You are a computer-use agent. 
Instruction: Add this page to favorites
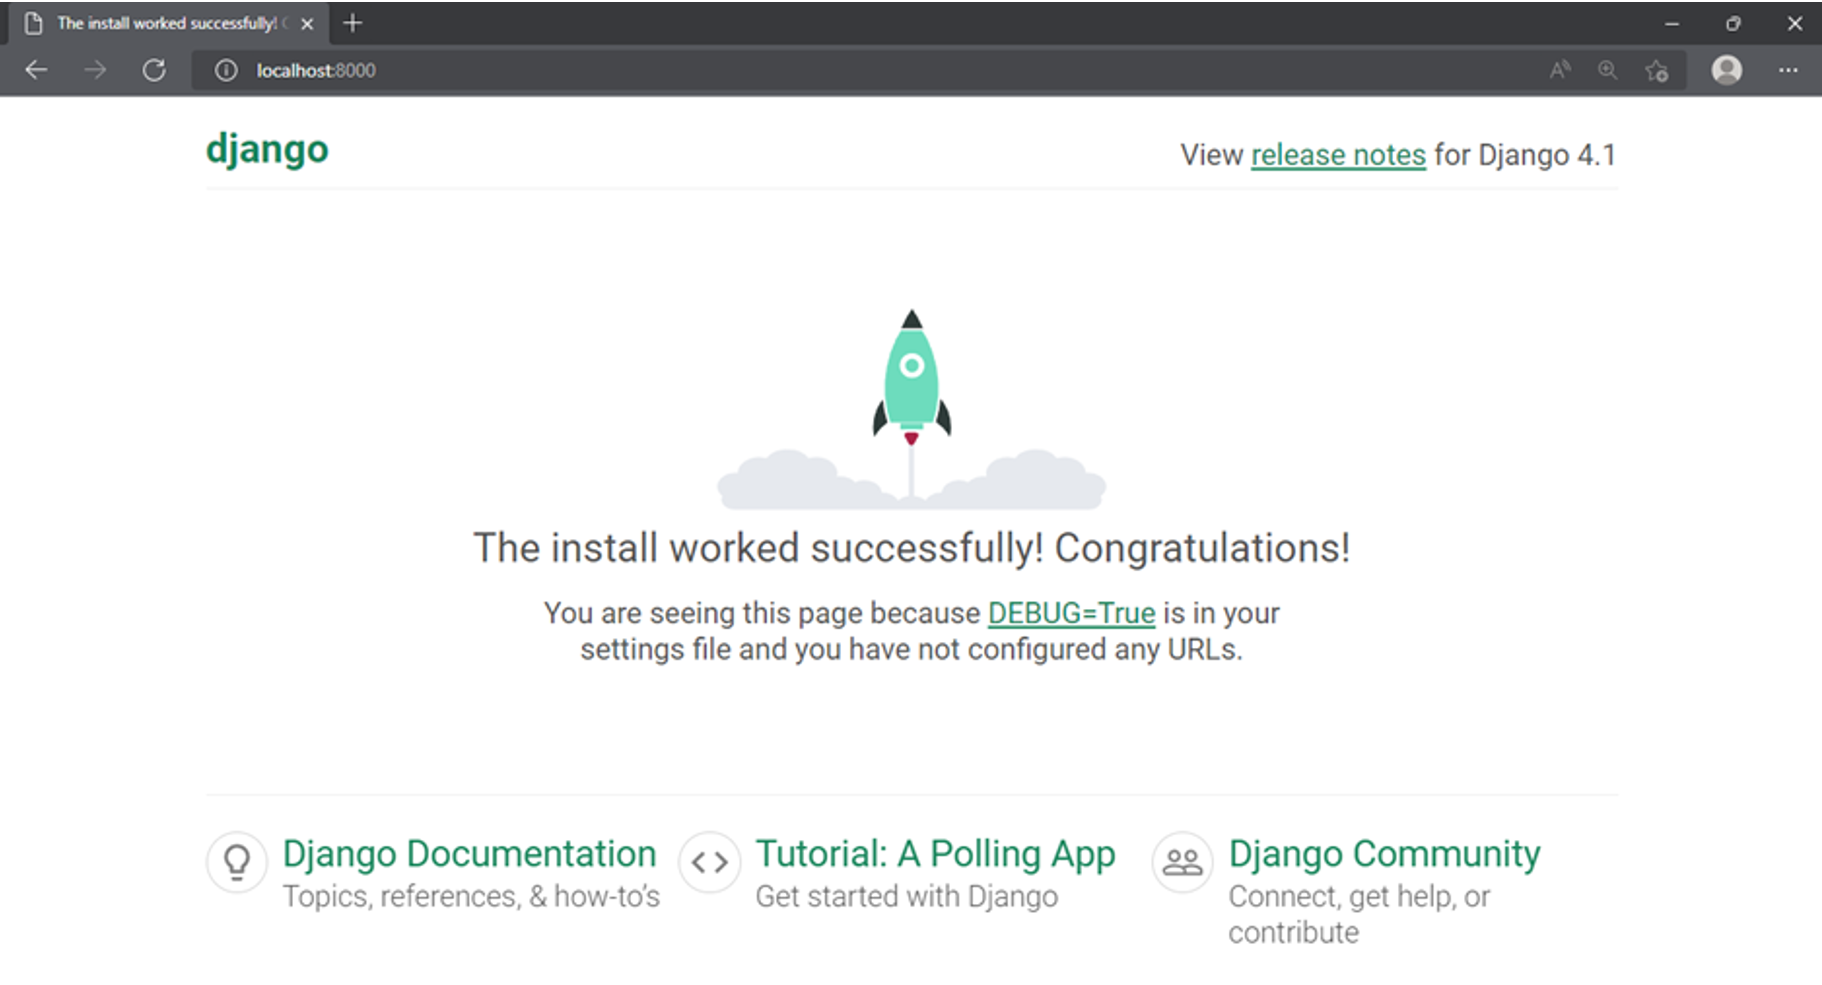coord(1657,70)
